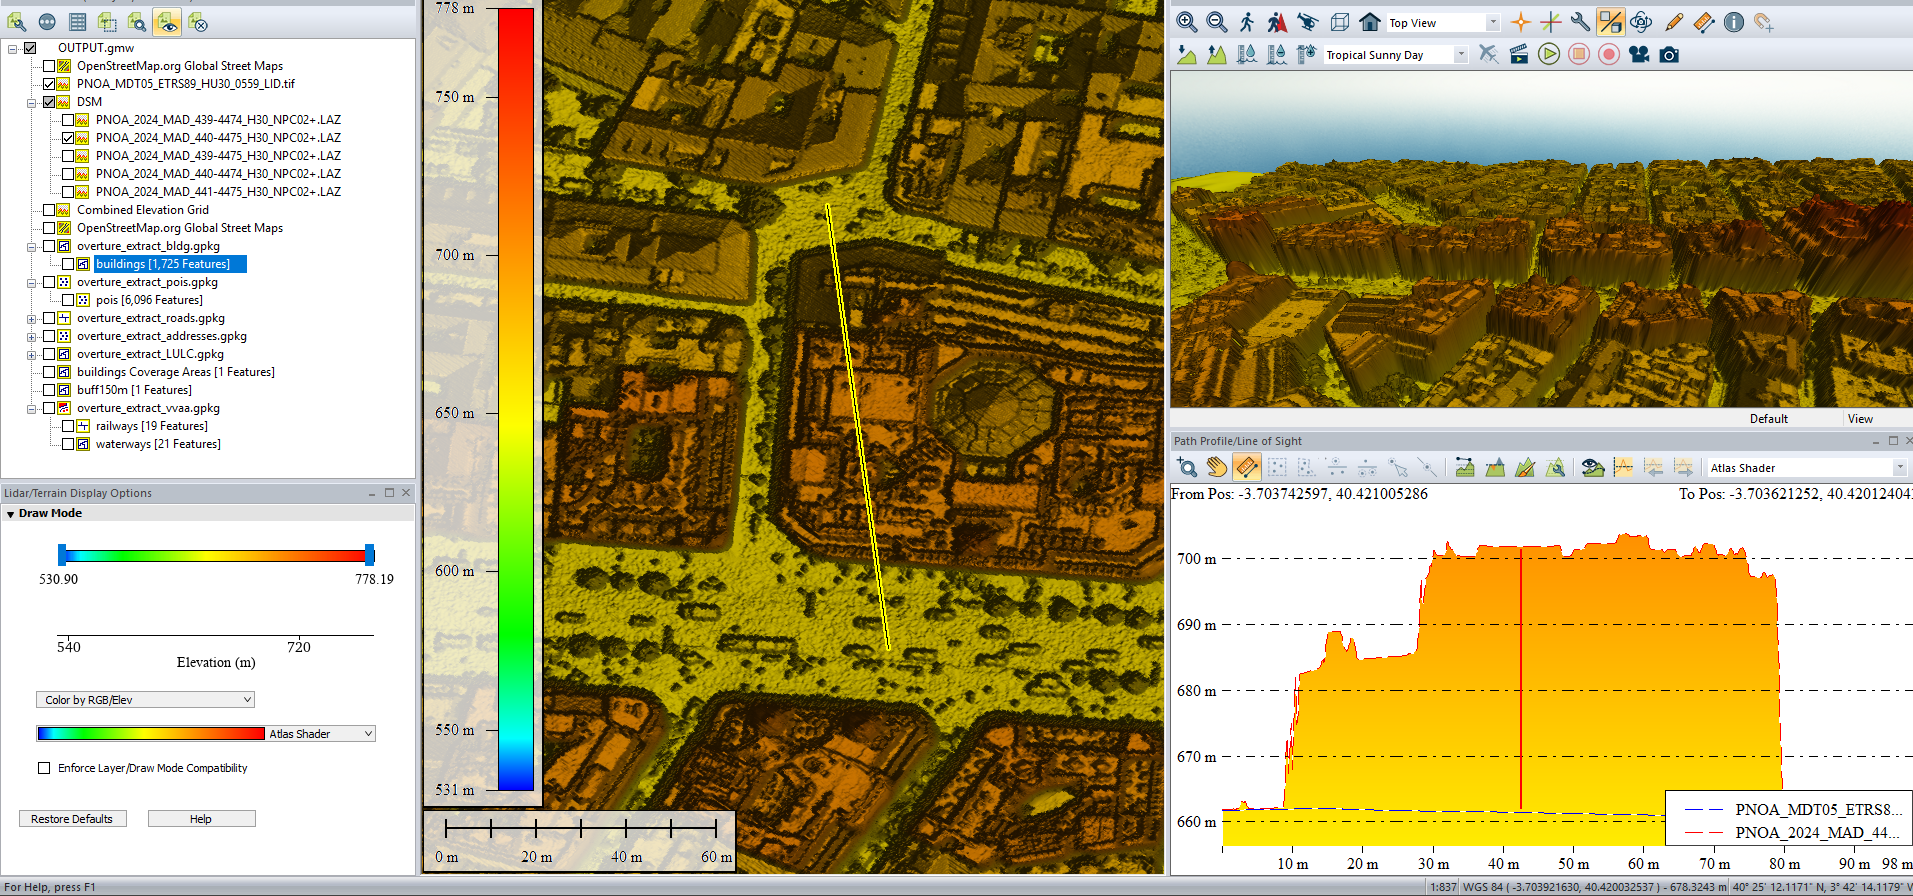Select the pan hand tool in Path Profile
Viewport: 1913px width, 896px height.
pos(1216,467)
